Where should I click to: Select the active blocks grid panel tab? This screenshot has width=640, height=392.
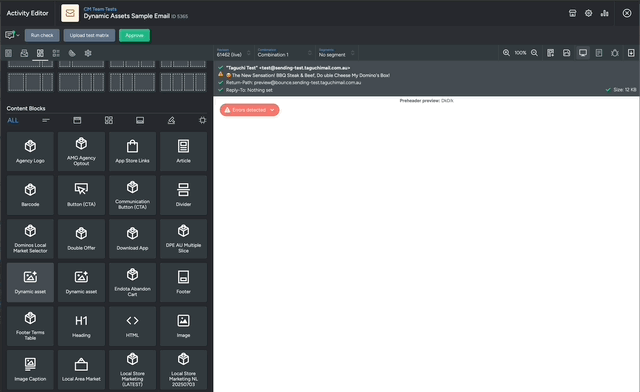40,53
